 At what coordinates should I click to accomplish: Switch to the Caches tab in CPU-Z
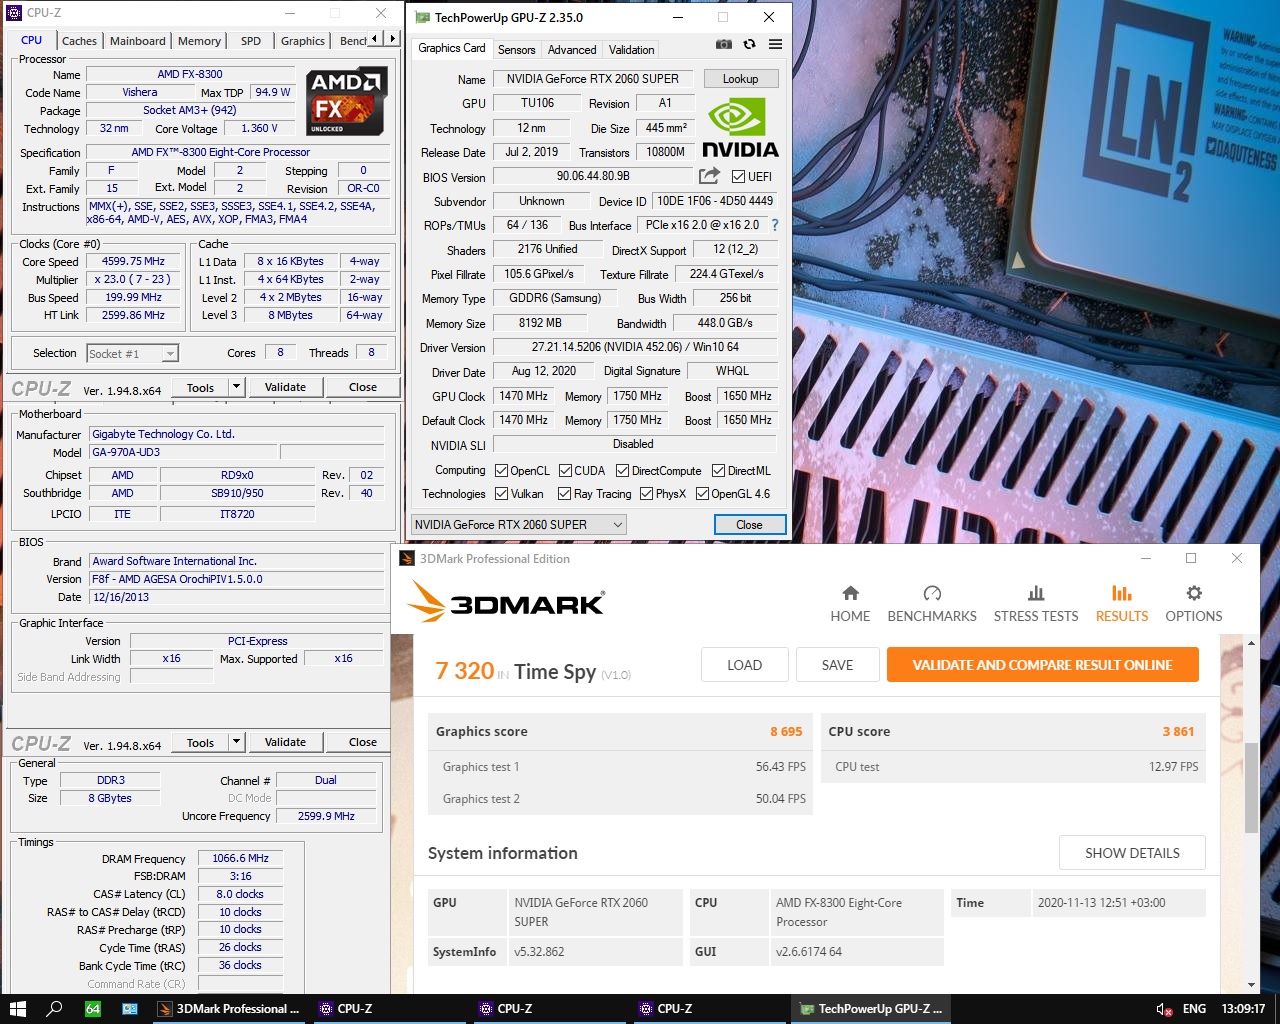(79, 41)
